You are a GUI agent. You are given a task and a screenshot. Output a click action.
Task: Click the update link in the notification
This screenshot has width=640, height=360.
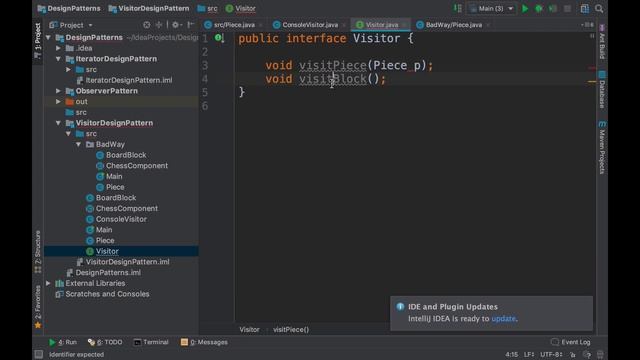tap(503, 319)
